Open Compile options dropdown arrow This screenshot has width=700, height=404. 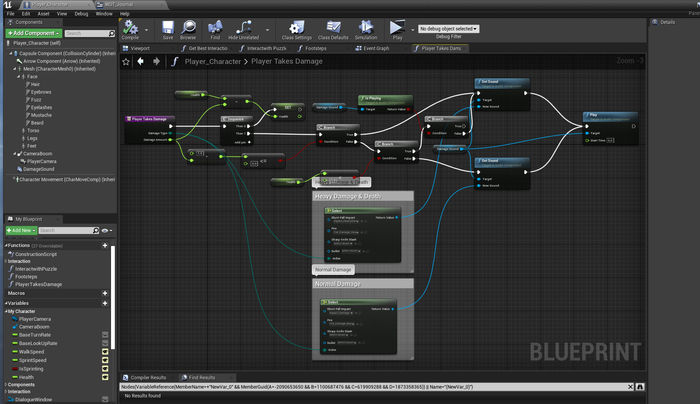coord(146,30)
